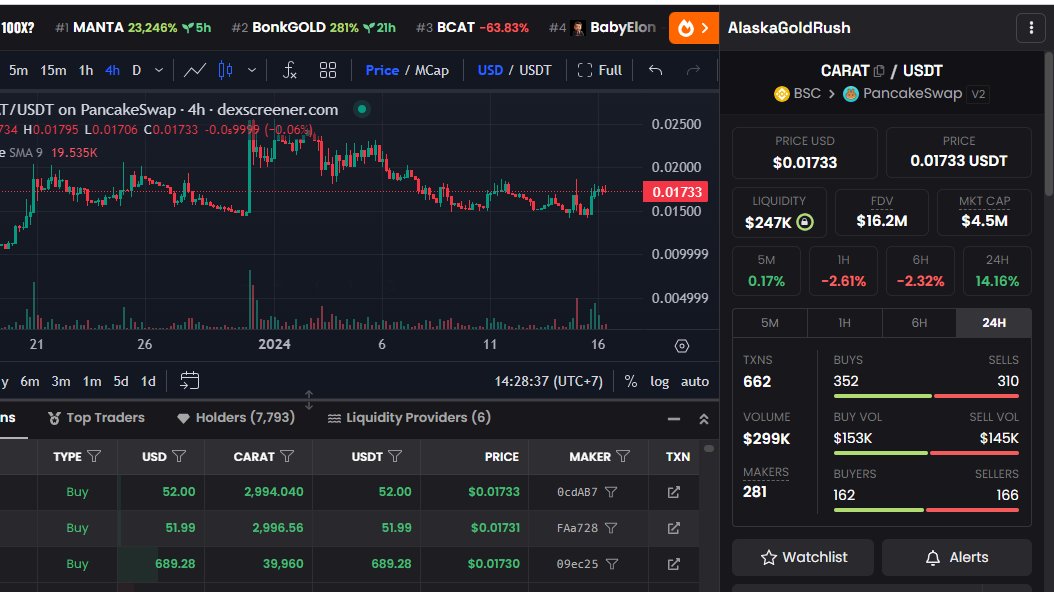
Task: Expand timeframe dropdown next to D
Action: 159,70
